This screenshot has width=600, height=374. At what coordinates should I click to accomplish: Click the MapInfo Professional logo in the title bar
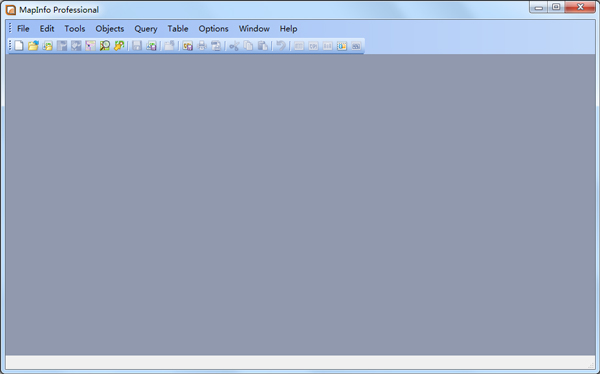pyautogui.click(x=11, y=10)
